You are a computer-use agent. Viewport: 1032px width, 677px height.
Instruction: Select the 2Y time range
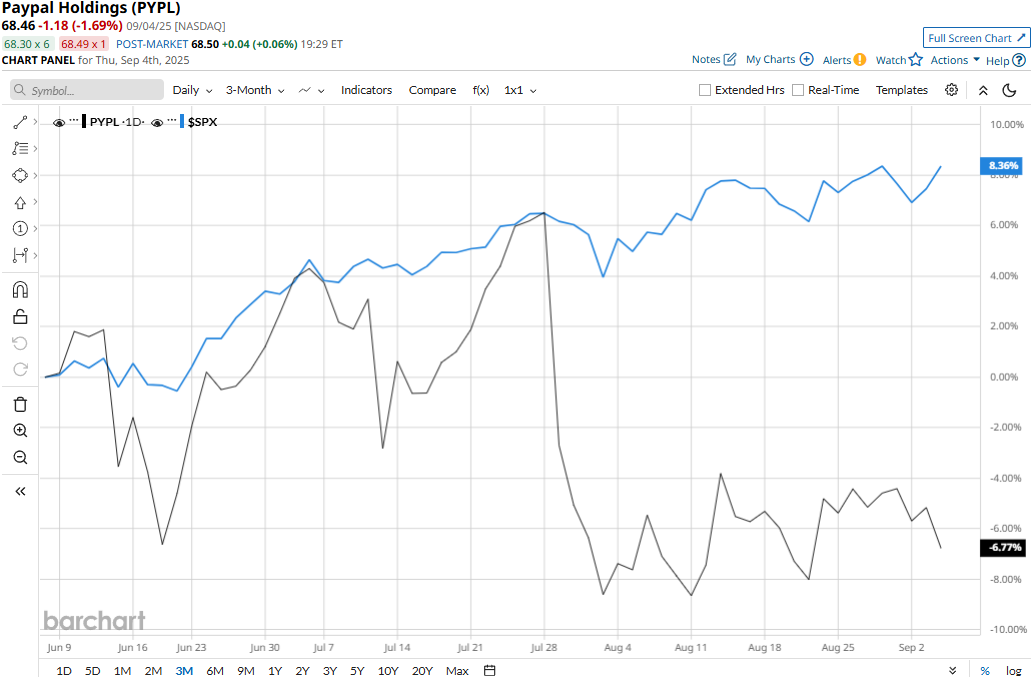[302, 670]
